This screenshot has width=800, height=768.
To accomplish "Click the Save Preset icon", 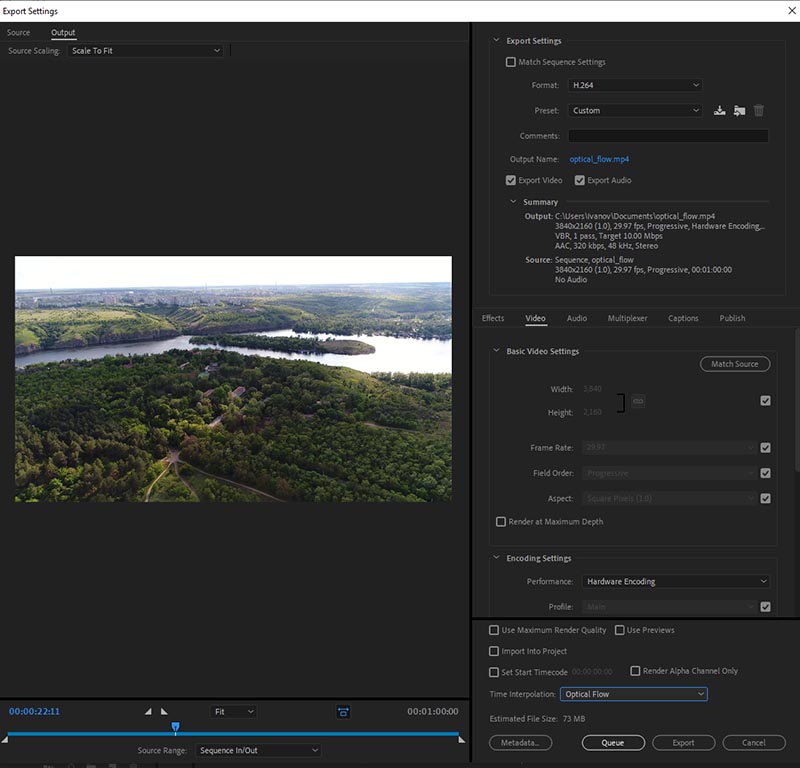I will (719, 110).
